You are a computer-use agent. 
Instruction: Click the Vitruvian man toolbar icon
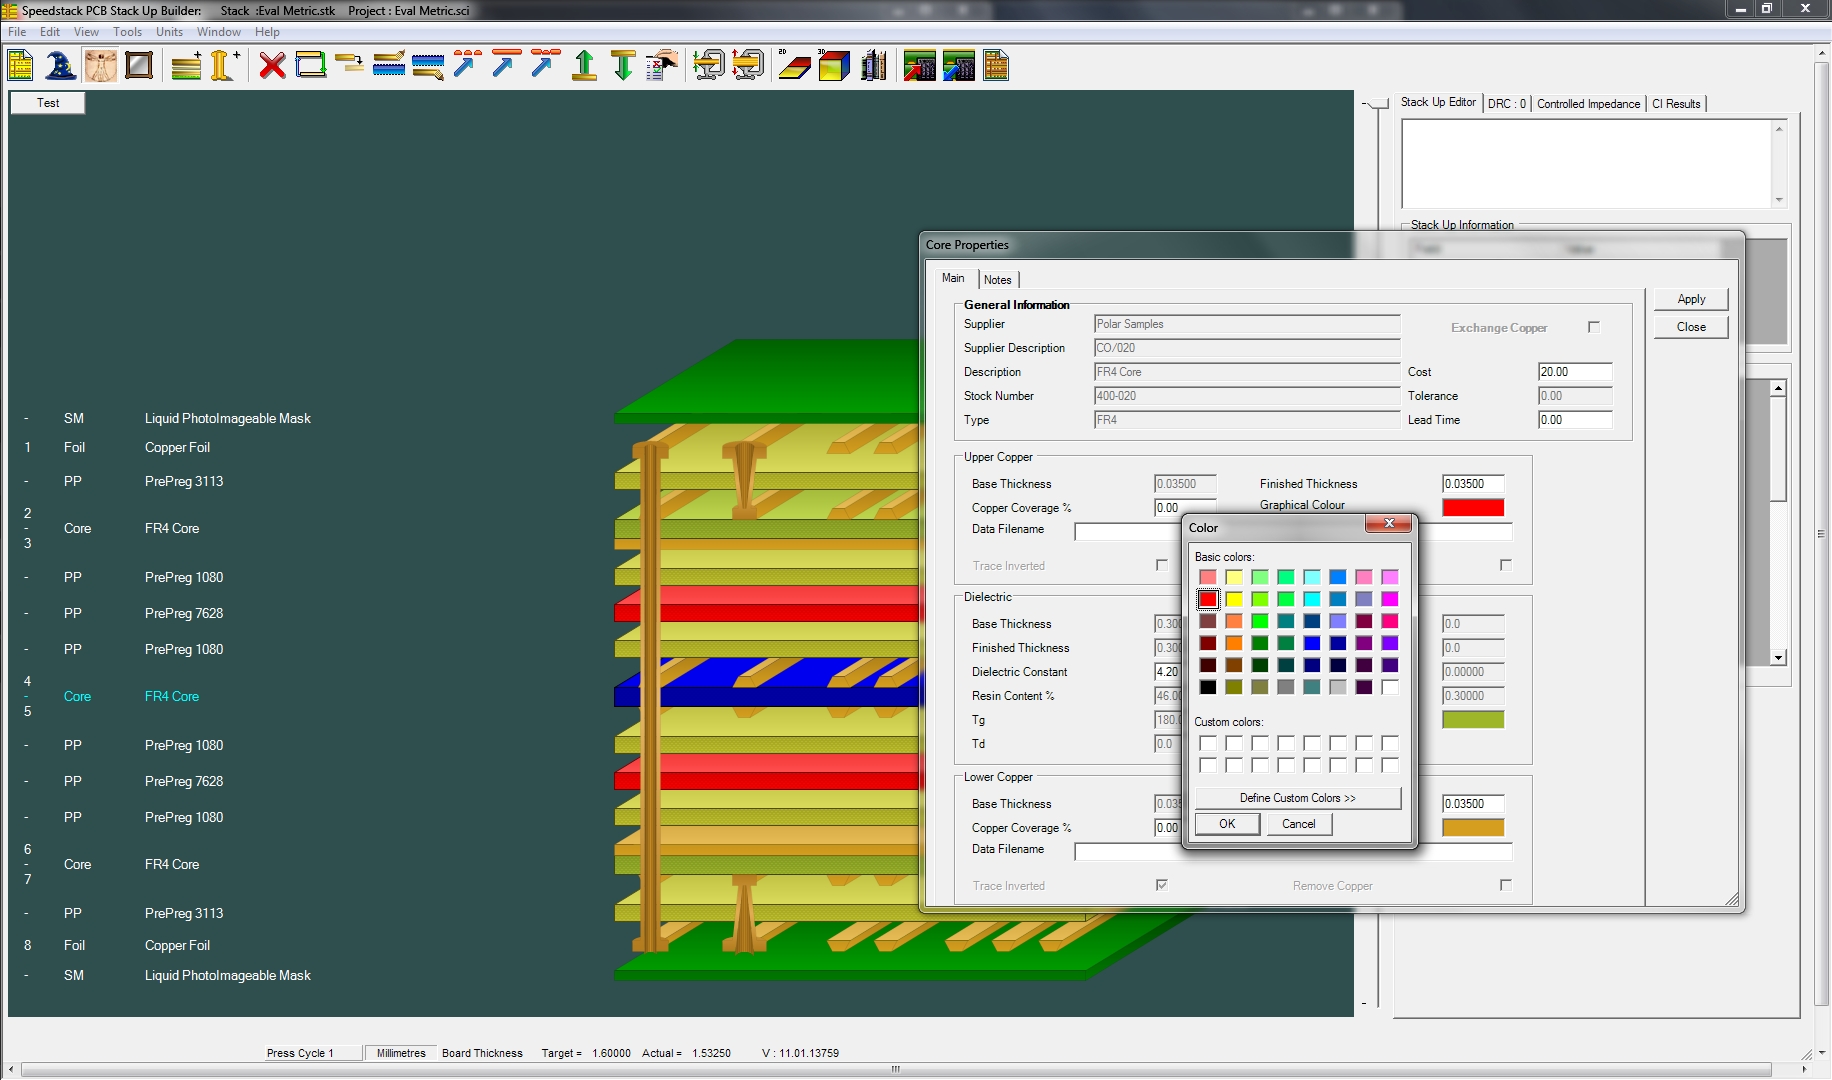(x=100, y=66)
